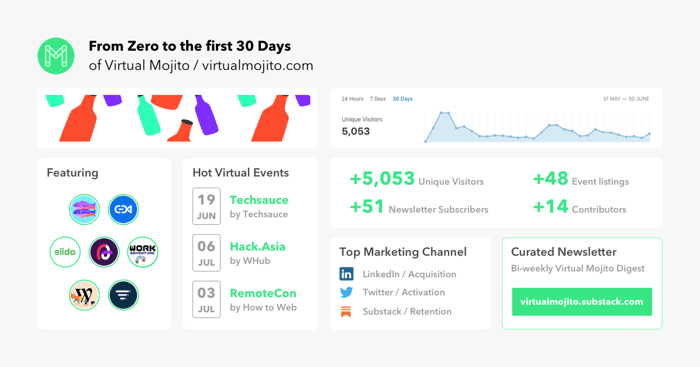Click the virtualmojito.substack.com button

point(582,302)
